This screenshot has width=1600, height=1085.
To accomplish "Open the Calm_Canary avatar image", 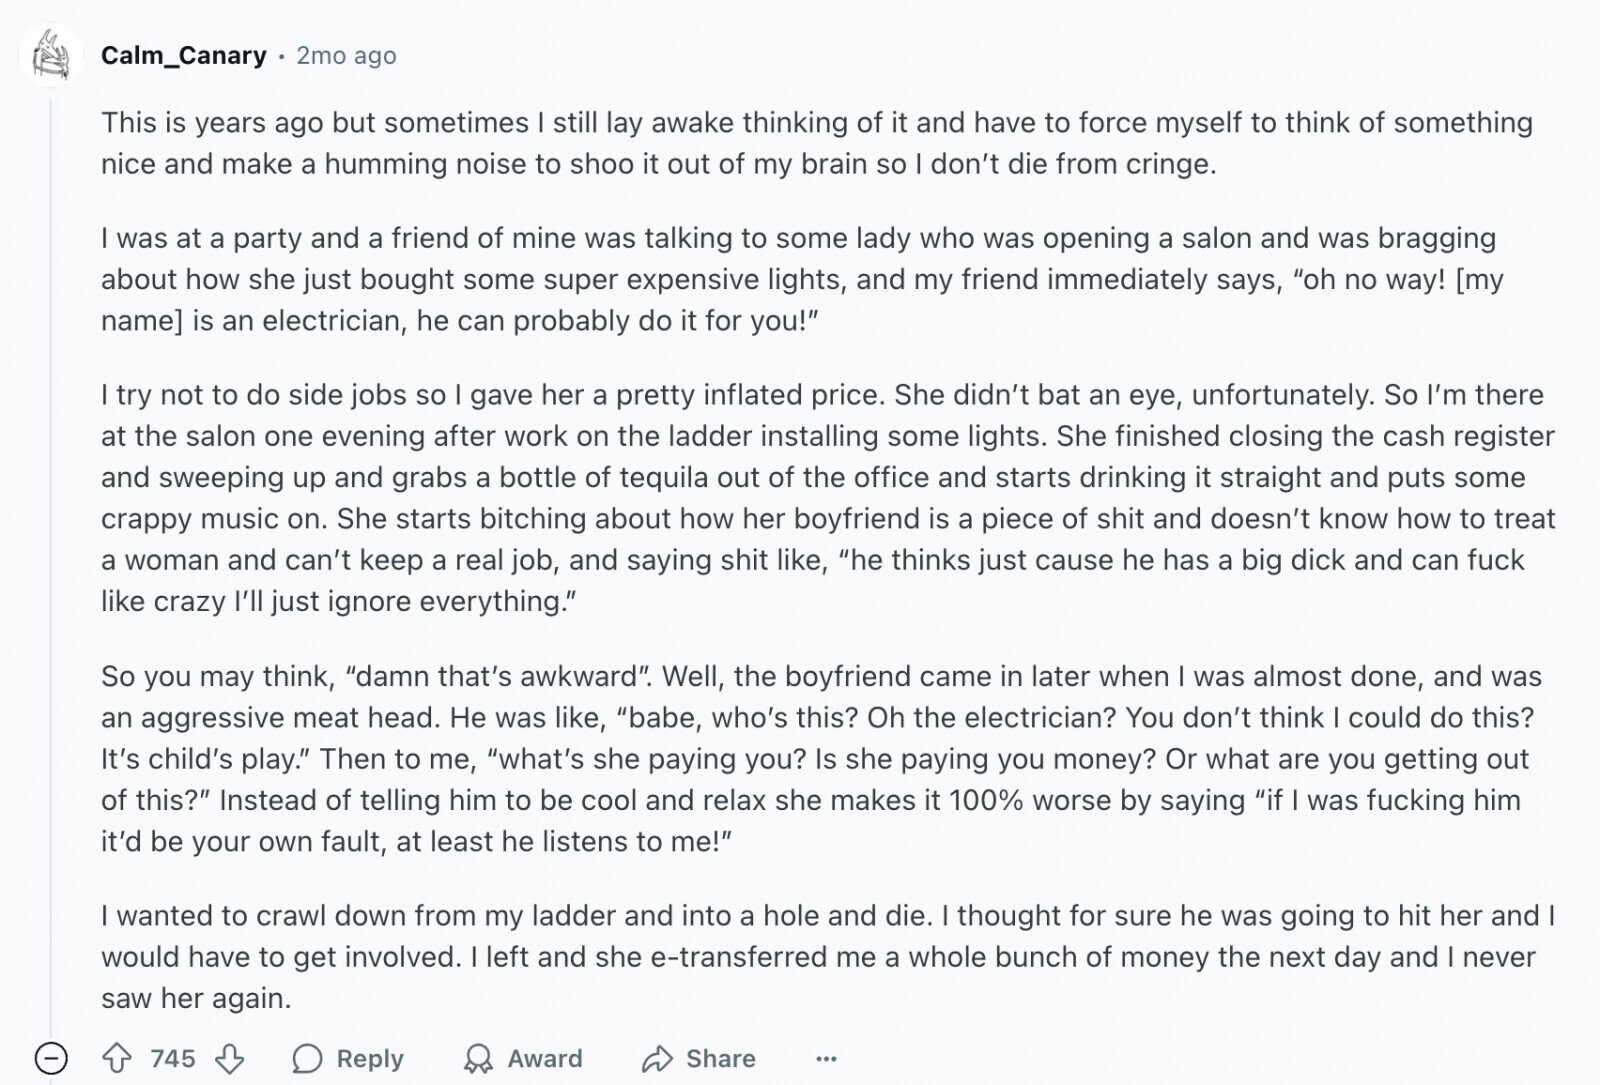I will 50,55.
